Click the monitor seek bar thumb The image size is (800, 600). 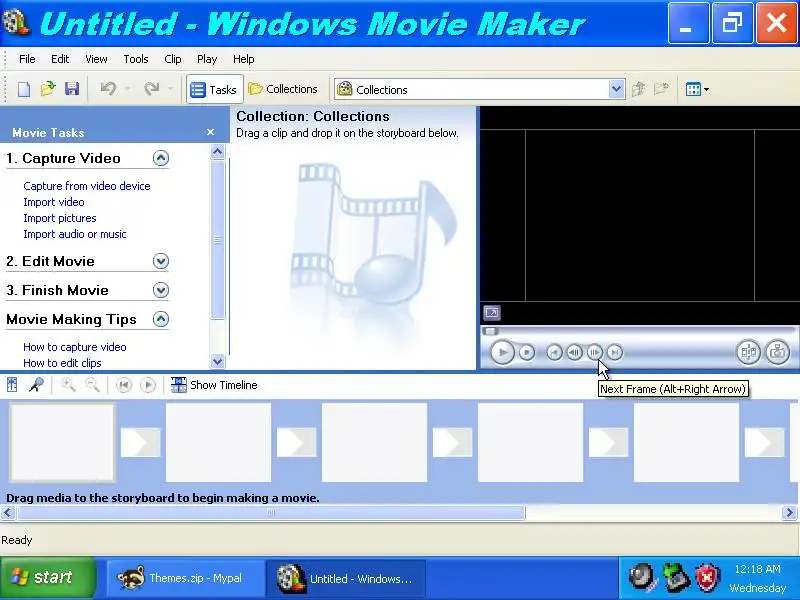click(490, 331)
